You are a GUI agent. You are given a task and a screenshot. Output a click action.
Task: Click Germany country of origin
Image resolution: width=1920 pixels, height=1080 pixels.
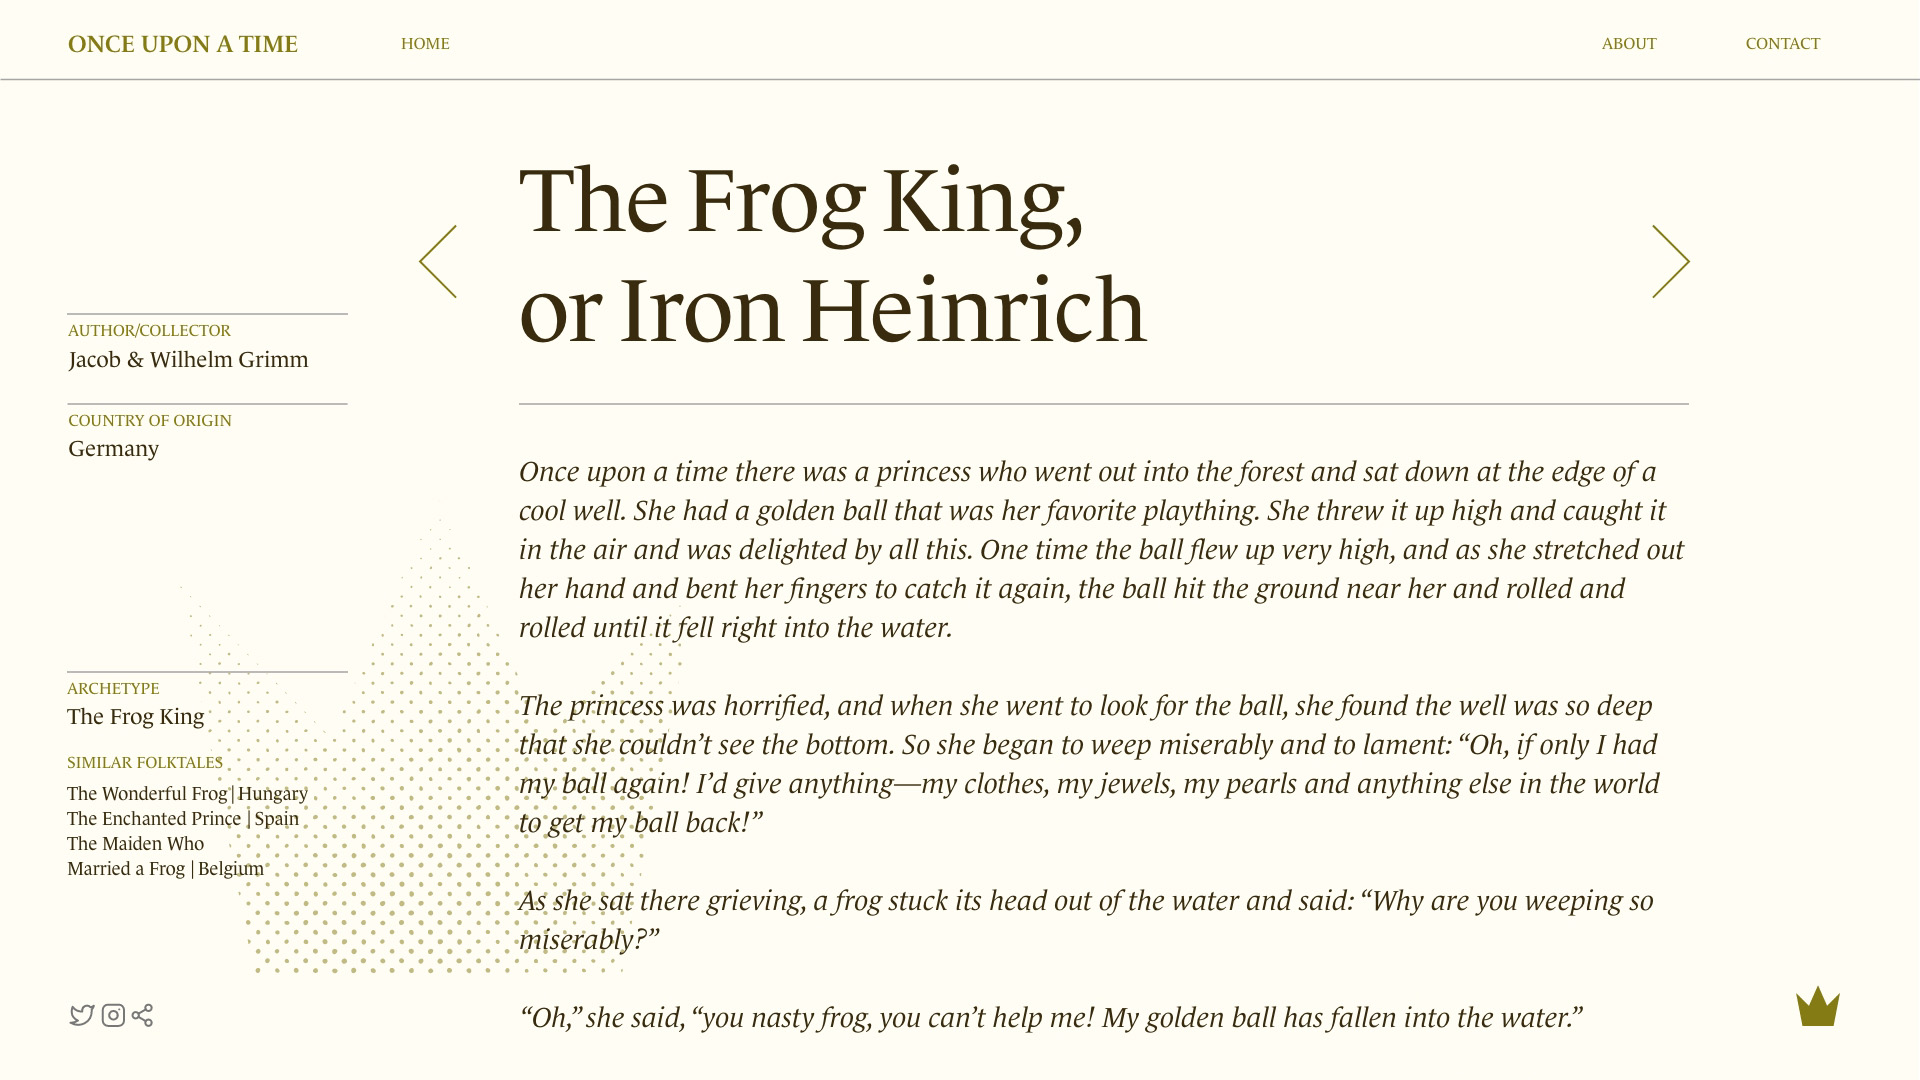(x=114, y=449)
